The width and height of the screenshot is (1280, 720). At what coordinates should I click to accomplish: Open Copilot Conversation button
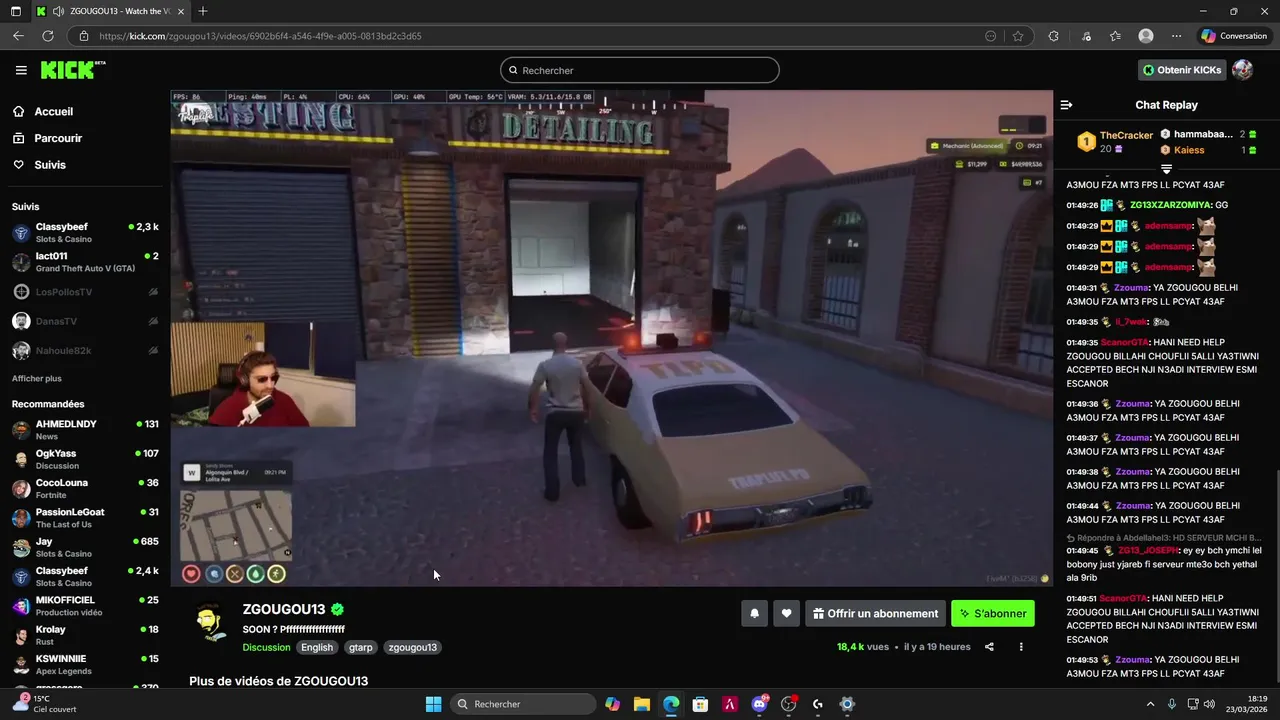coord(1235,36)
